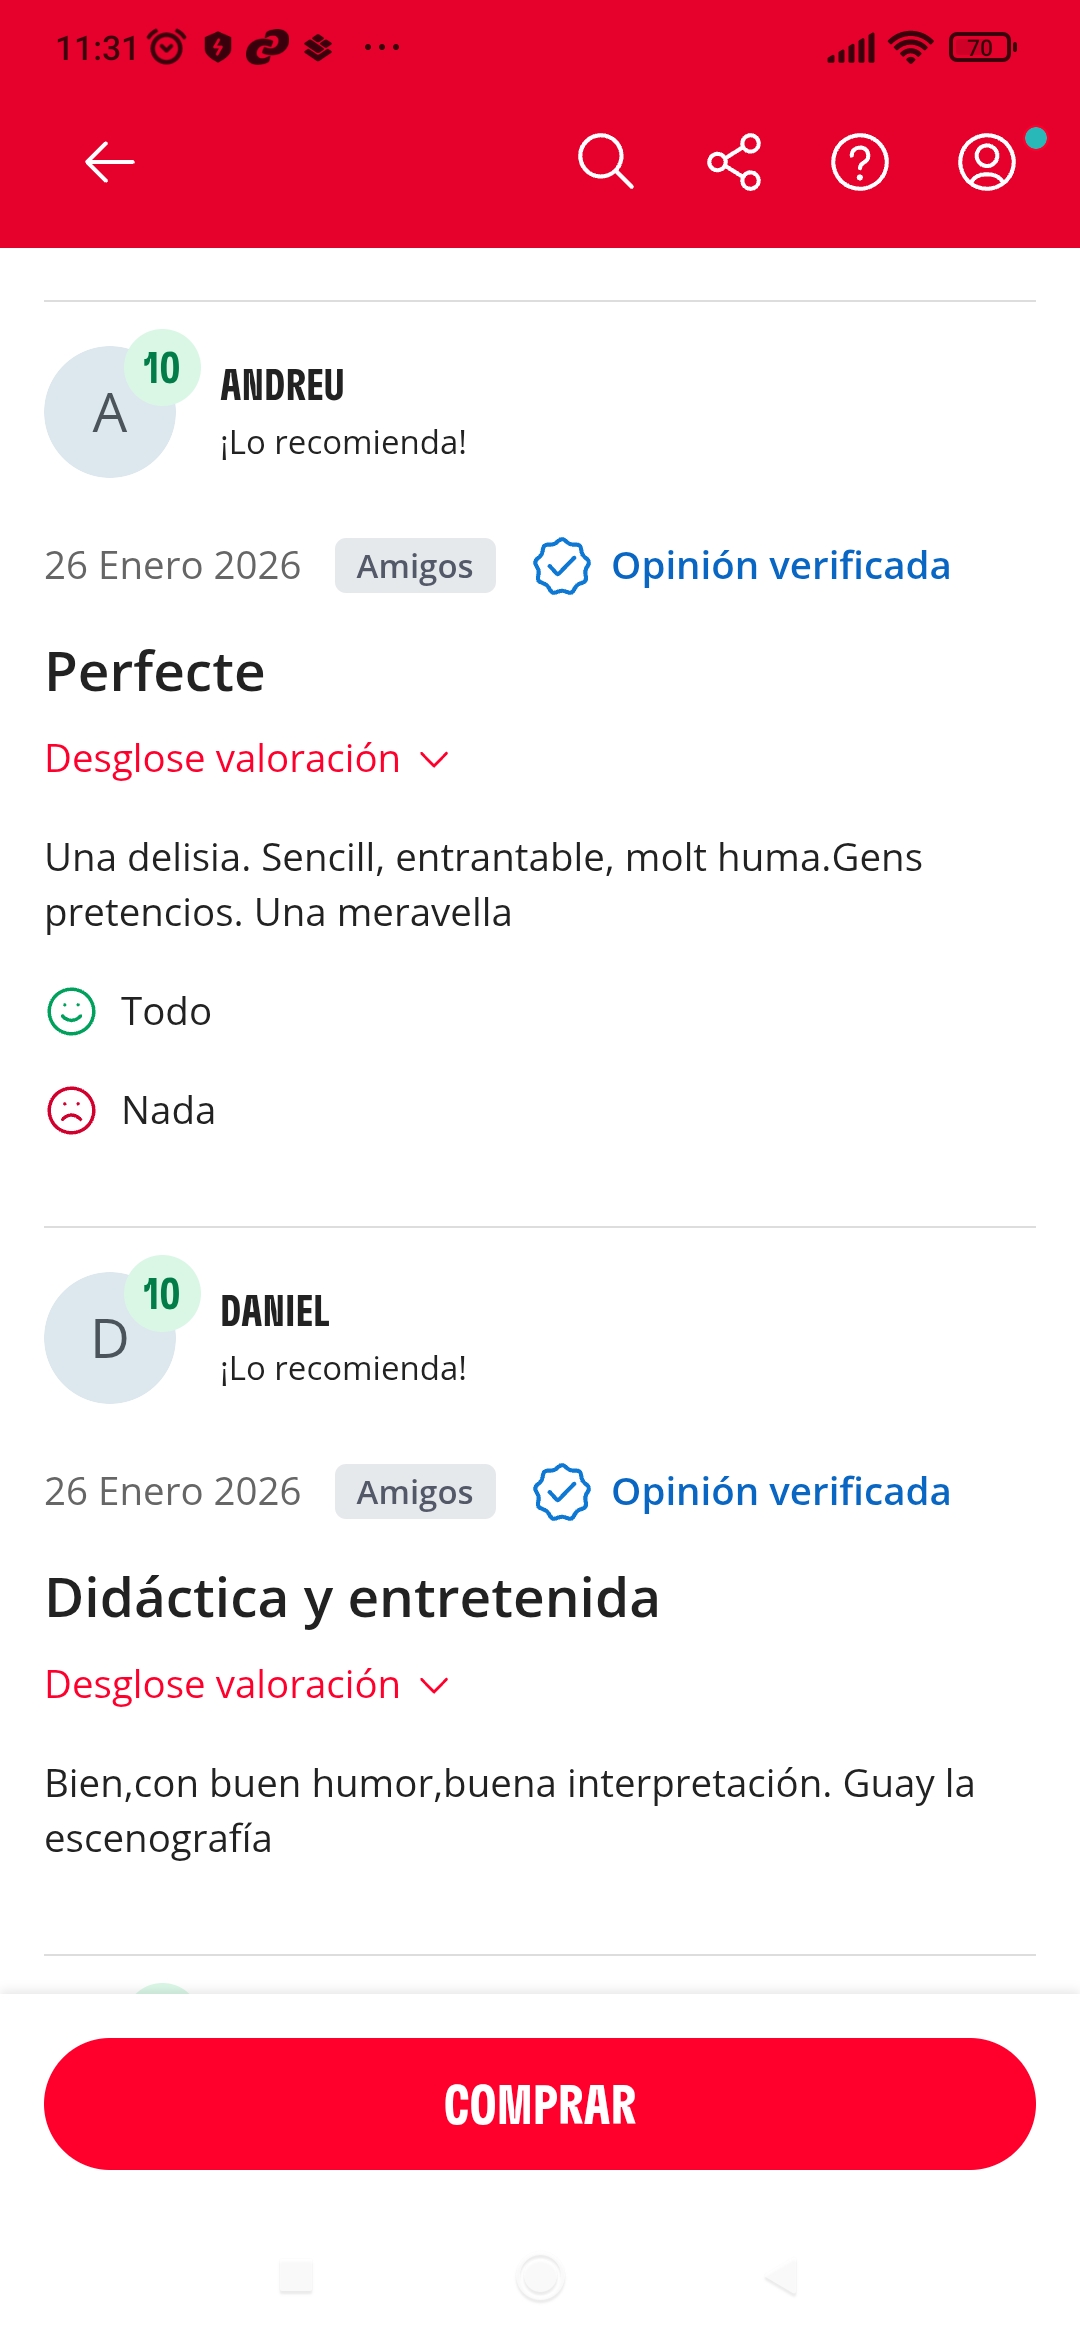Tap the green smiley face icon
The width and height of the screenshot is (1080, 2340).
pos(72,1012)
